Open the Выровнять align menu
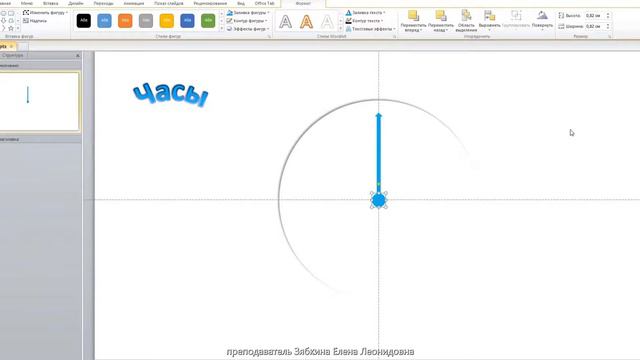The width and height of the screenshot is (640, 360). (489, 21)
